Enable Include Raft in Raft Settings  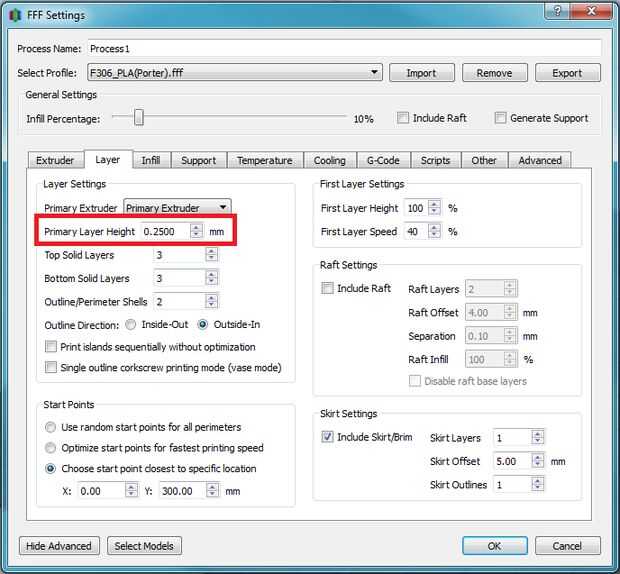coord(327,288)
